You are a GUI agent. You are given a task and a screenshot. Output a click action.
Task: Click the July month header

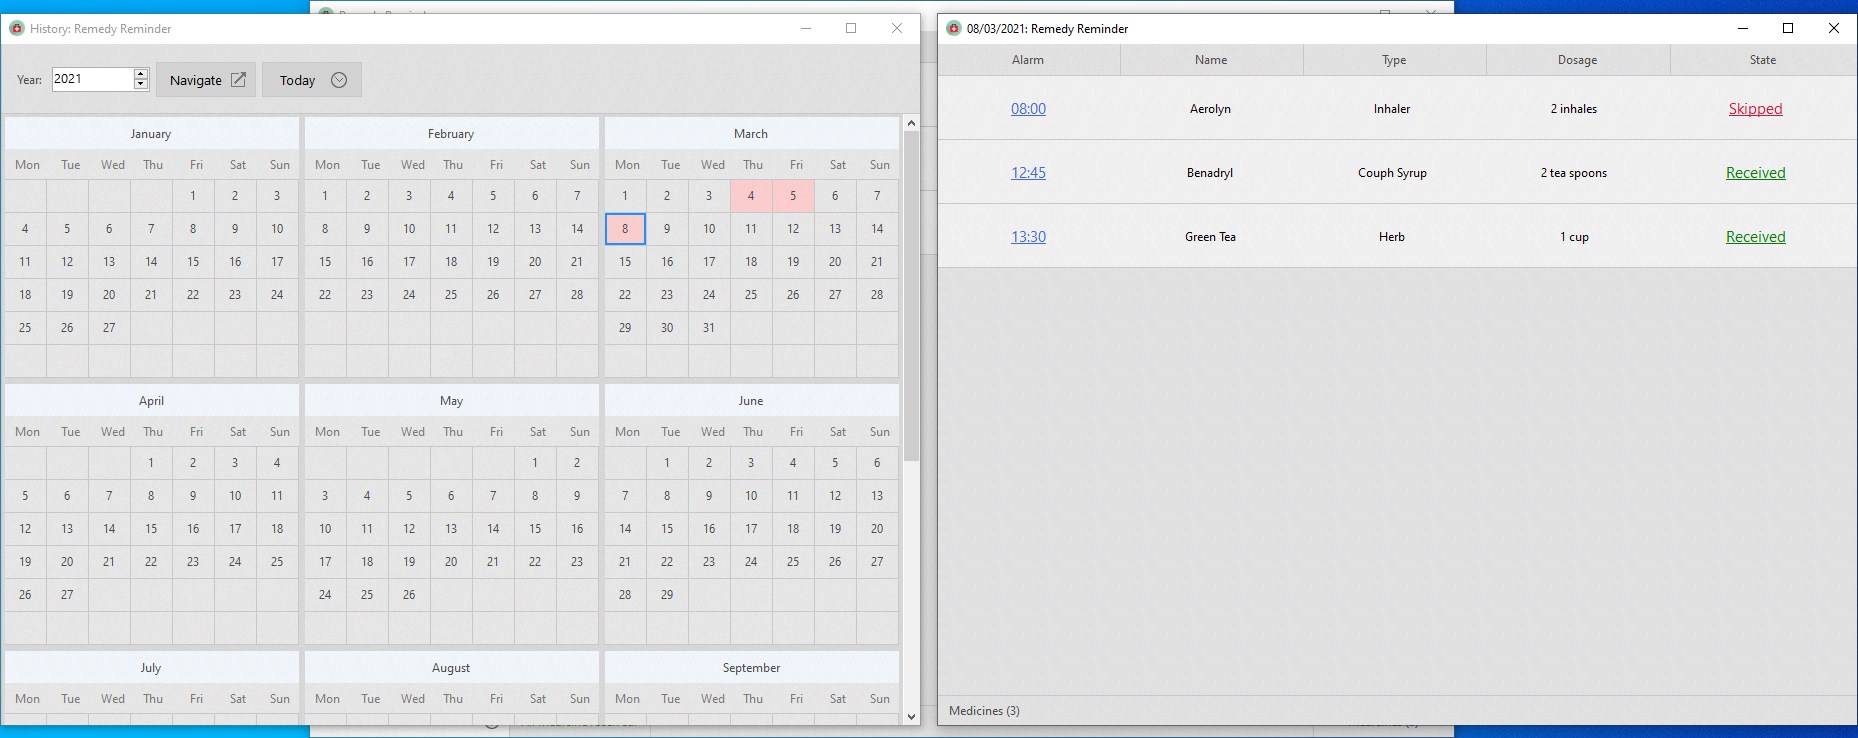151,668
